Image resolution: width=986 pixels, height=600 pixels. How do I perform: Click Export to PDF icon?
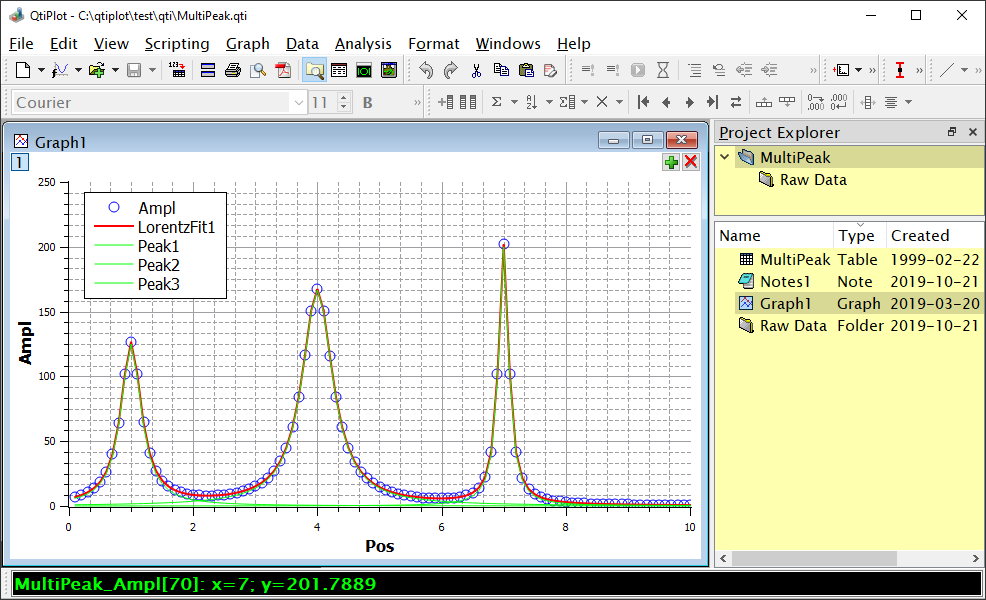click(x=284, y=70)
